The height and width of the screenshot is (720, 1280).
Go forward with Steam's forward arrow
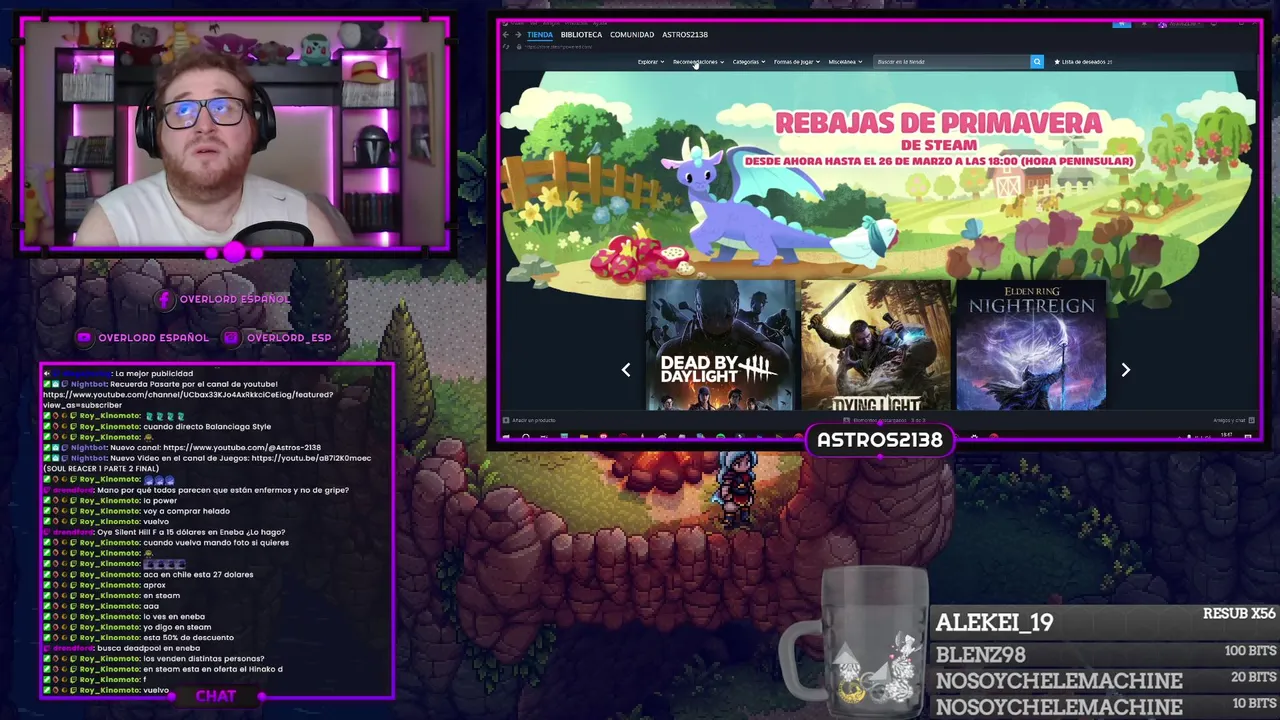(518, 34)
